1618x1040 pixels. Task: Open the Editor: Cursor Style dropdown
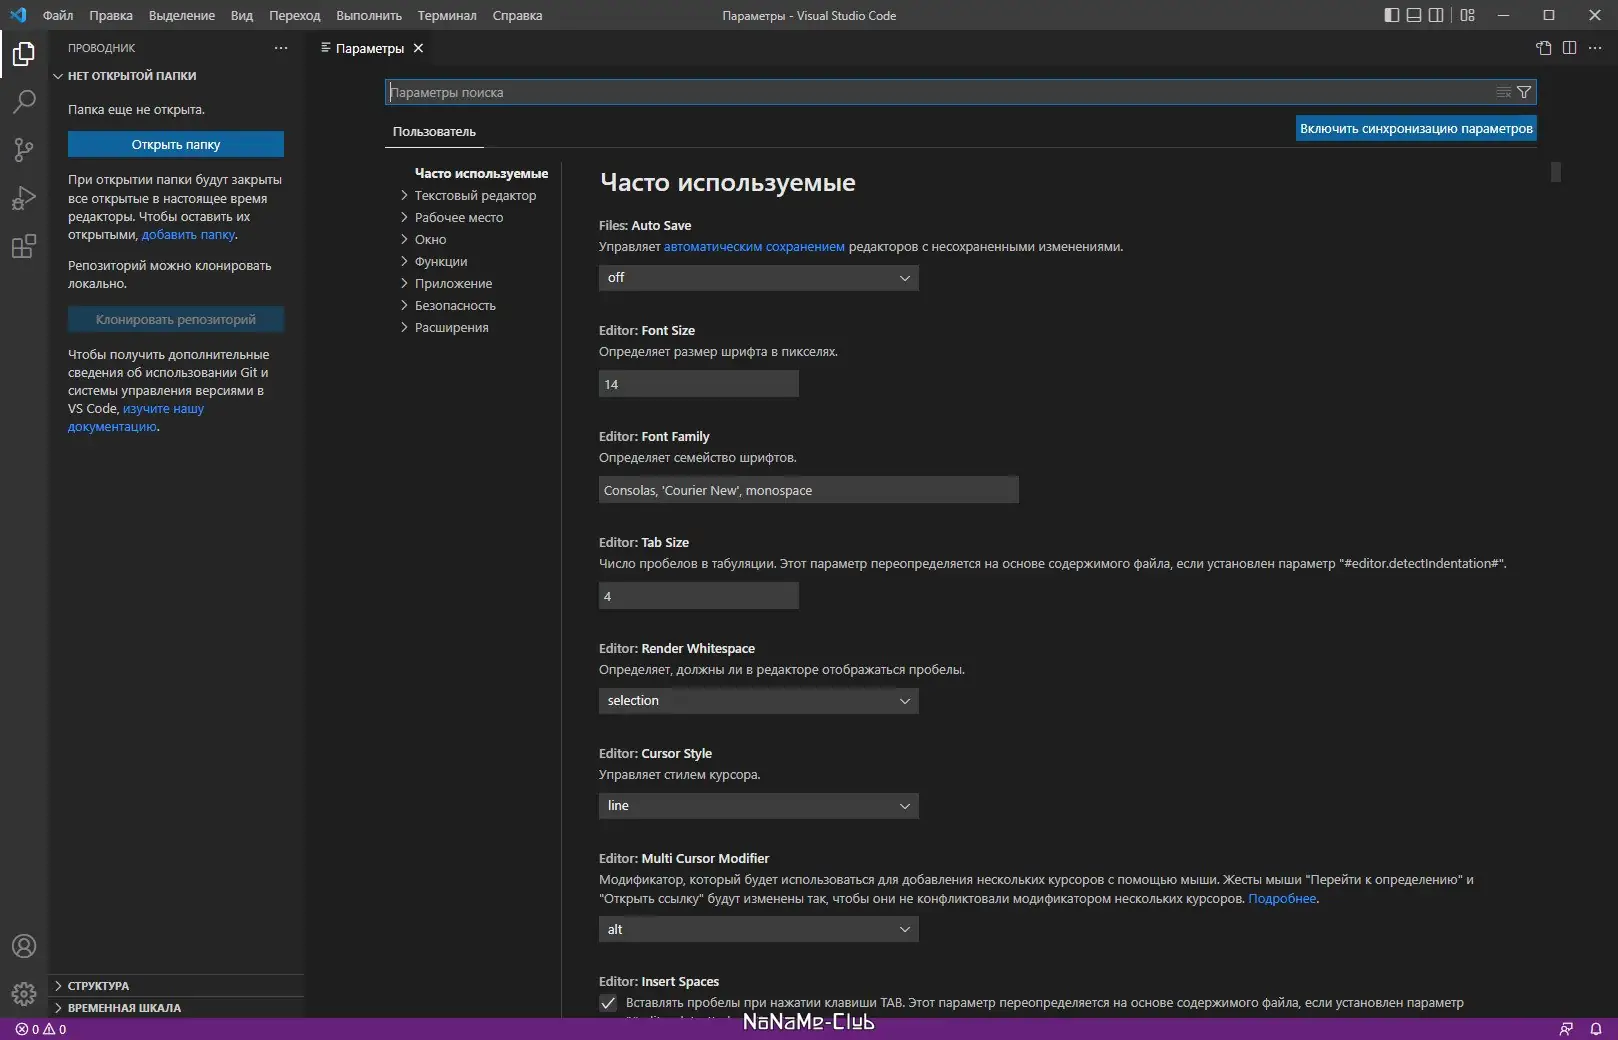pos(757,806)
